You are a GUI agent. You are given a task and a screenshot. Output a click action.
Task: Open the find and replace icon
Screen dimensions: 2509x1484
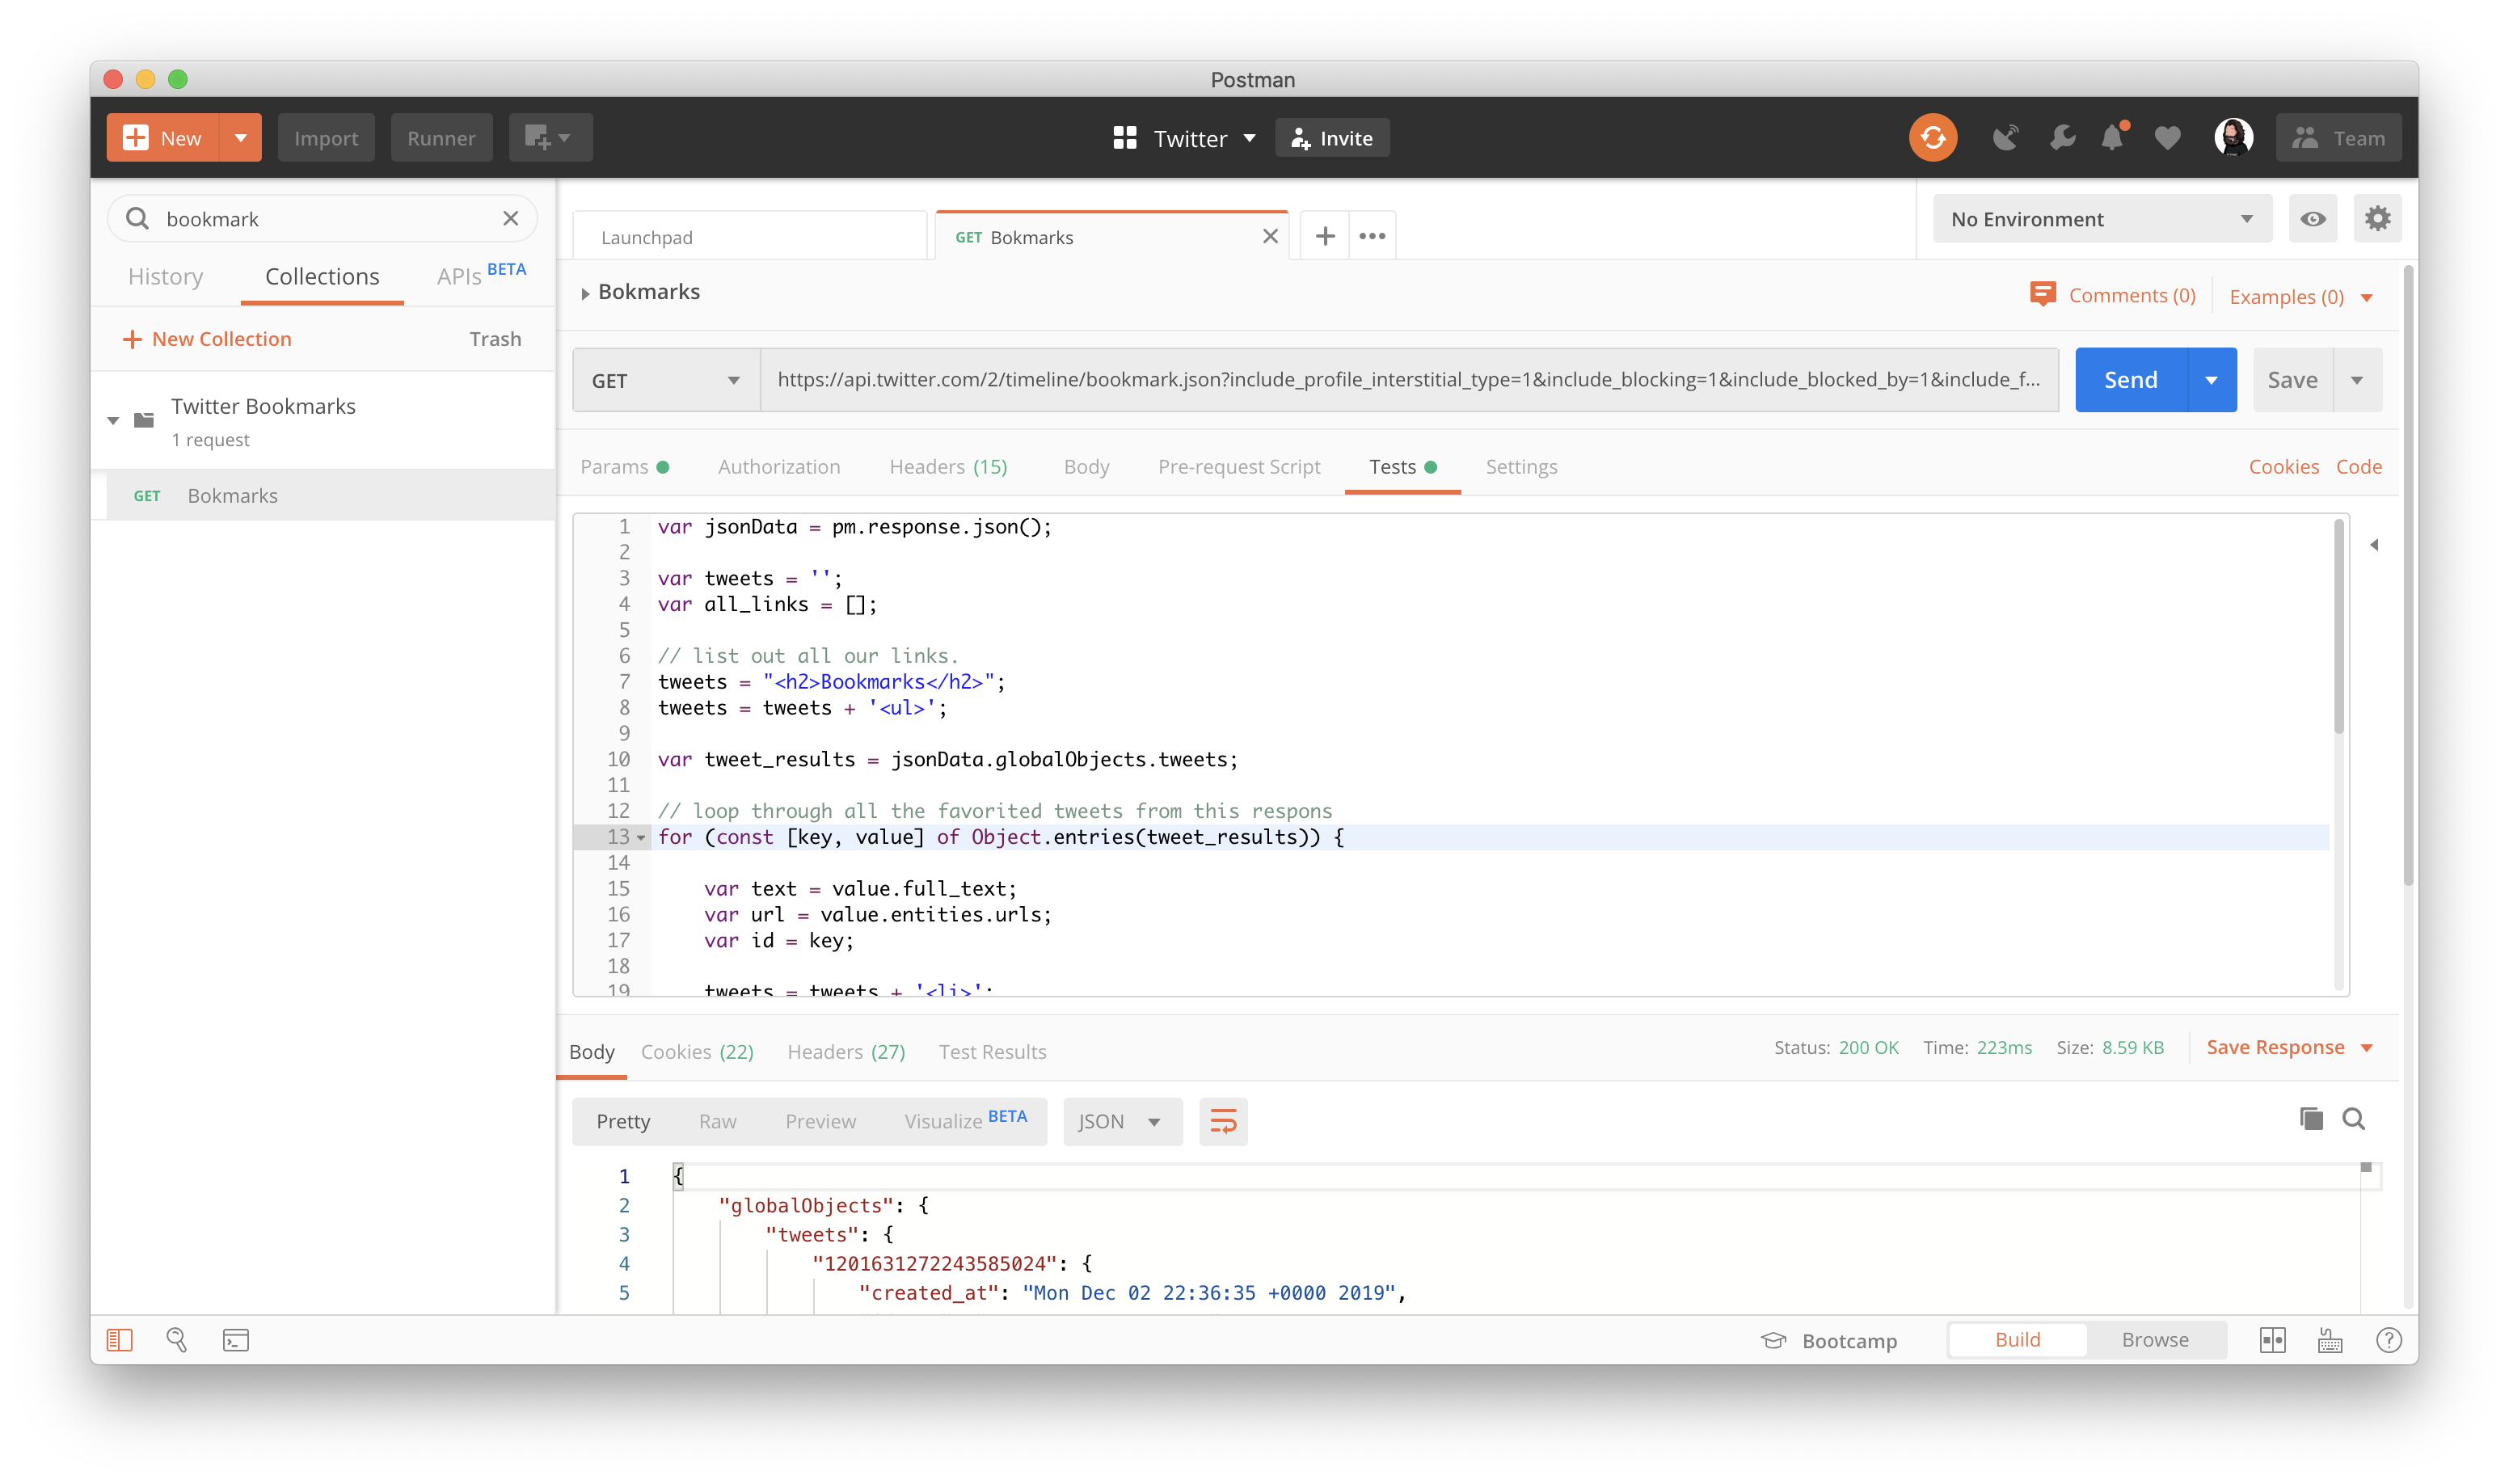(x=177, y=1340)
